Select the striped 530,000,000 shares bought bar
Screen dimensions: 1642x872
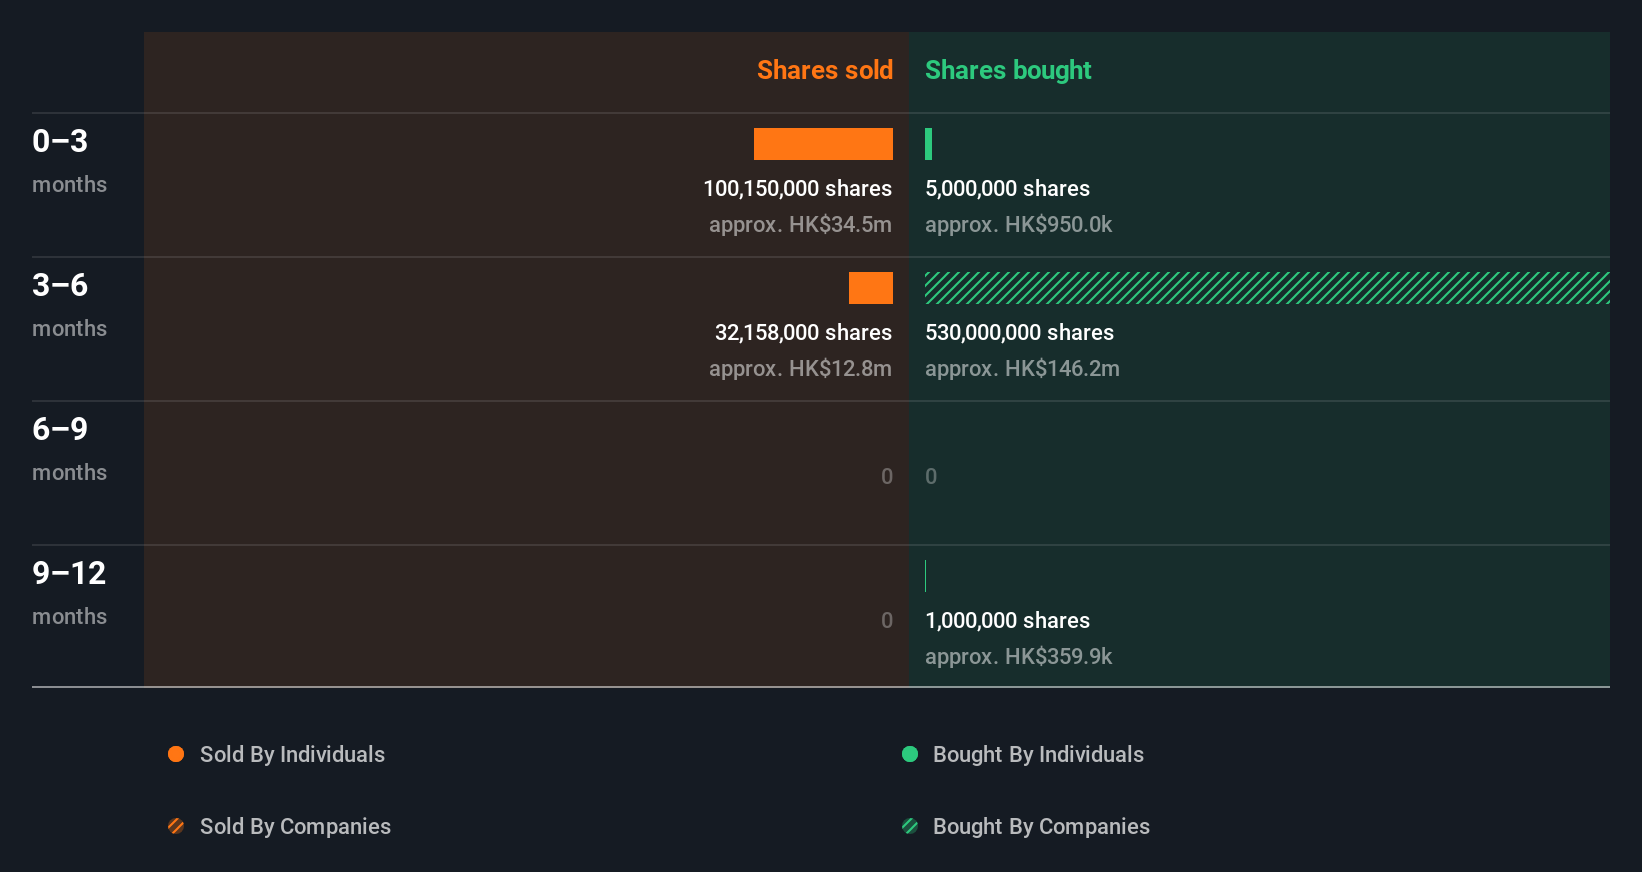[x=1267, y=288]
